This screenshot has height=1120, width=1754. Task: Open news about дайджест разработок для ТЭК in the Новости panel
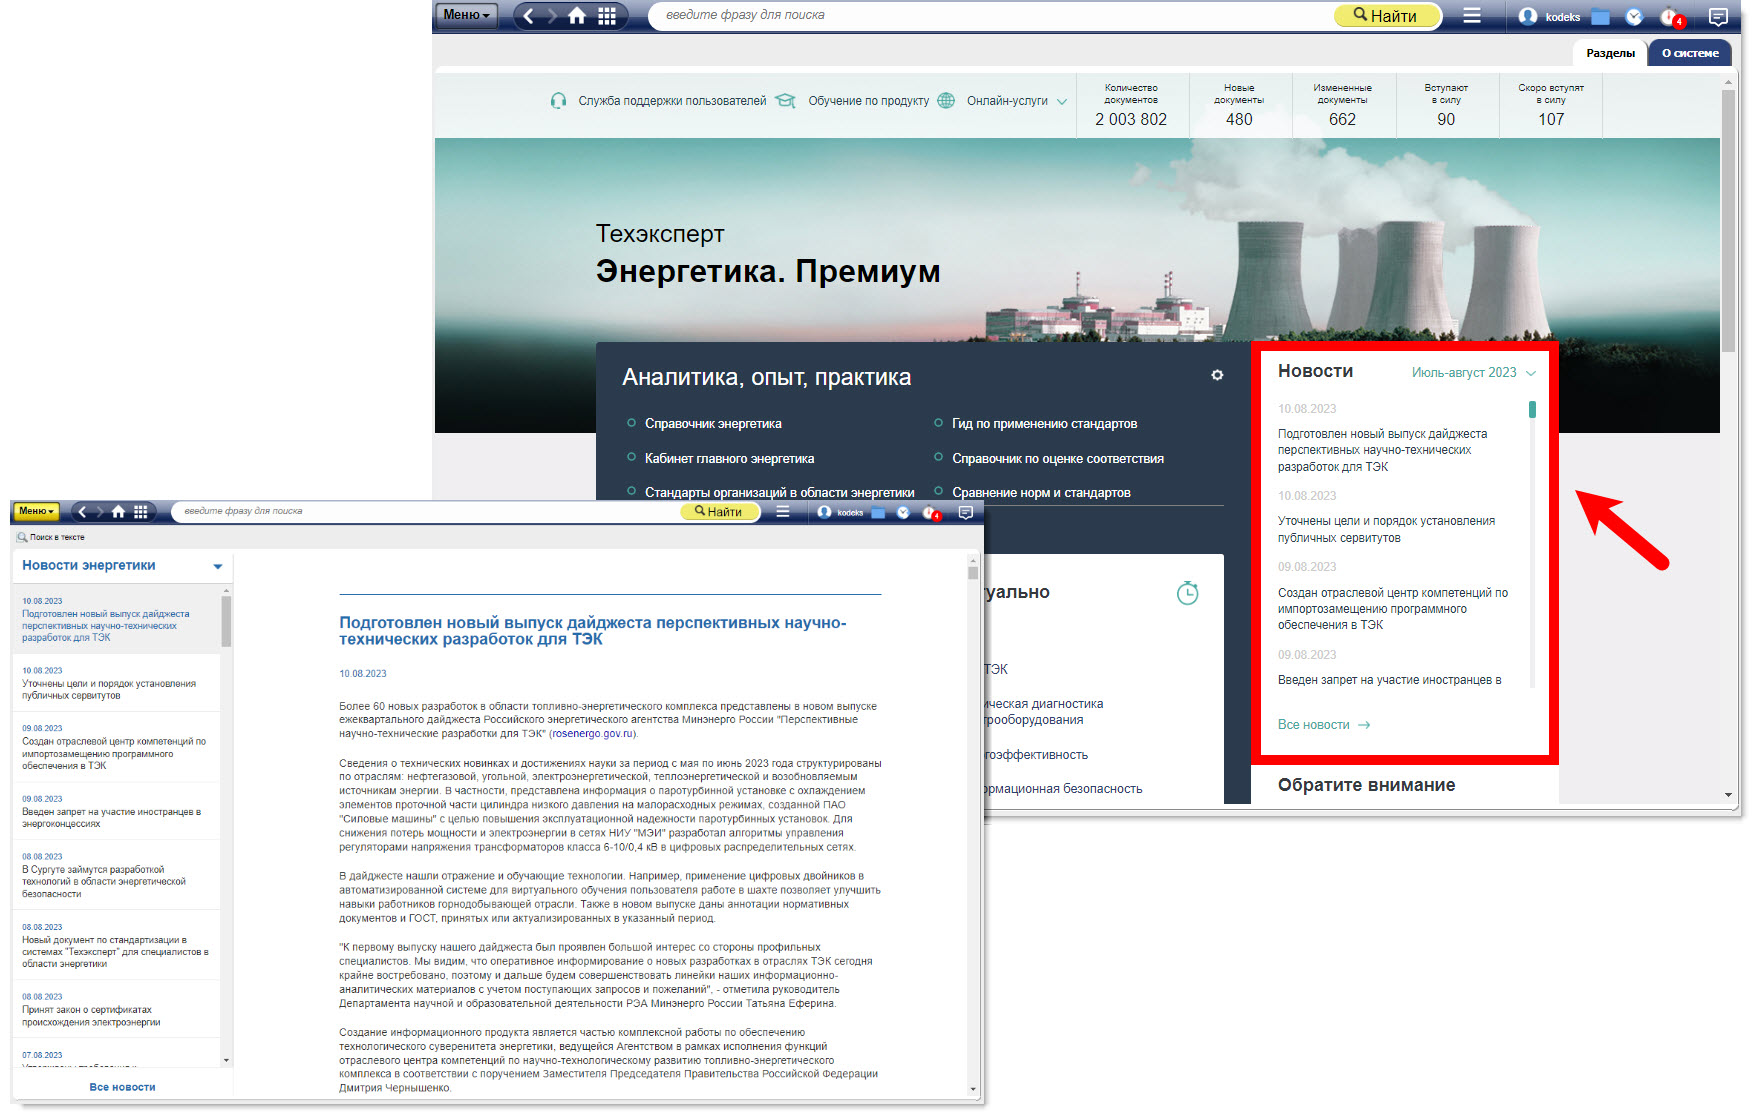pos(1381,450)
